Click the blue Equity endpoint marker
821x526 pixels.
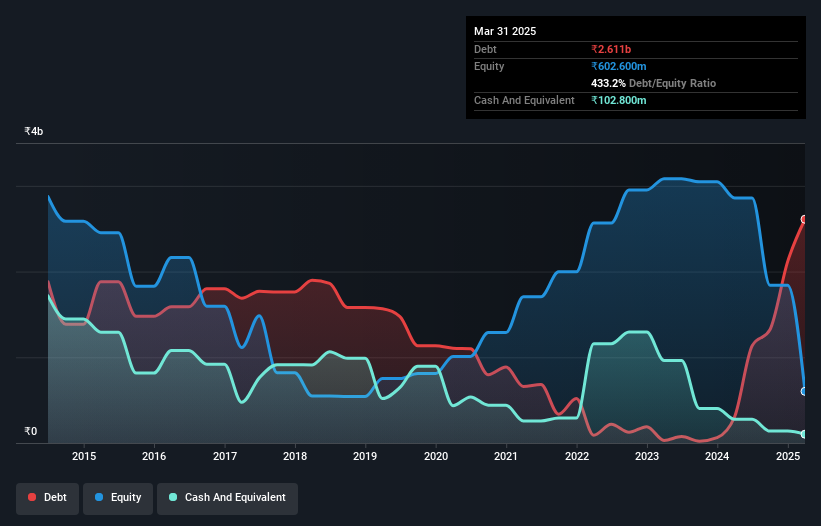tap(804, 391)
